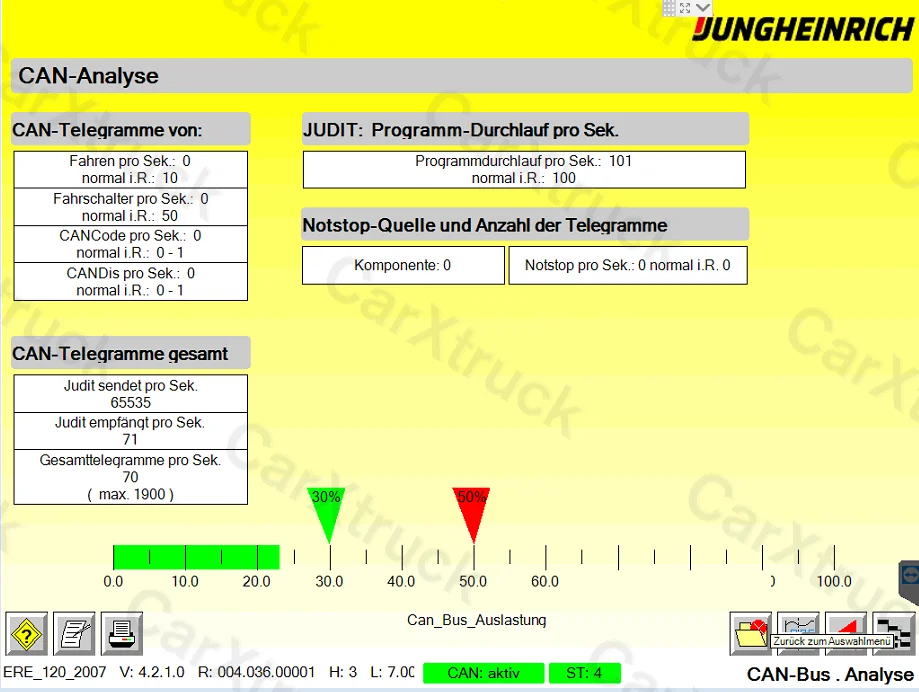Click 'Notstop-Quelle und Anzahl der Telegramme' header
919x692 pixels.
[525, 224]
